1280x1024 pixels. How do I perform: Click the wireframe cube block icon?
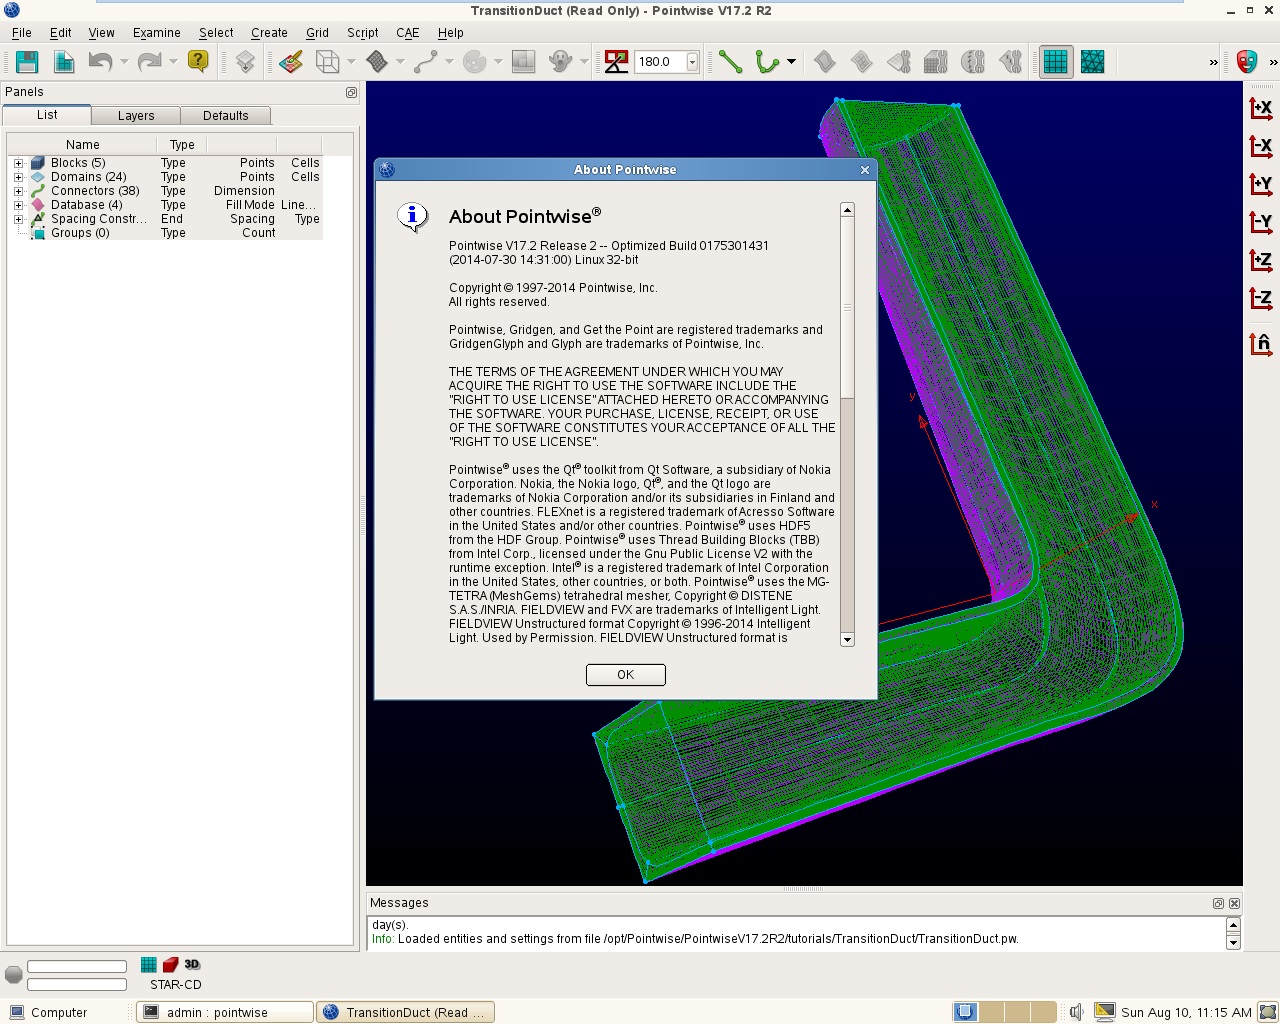328,62
